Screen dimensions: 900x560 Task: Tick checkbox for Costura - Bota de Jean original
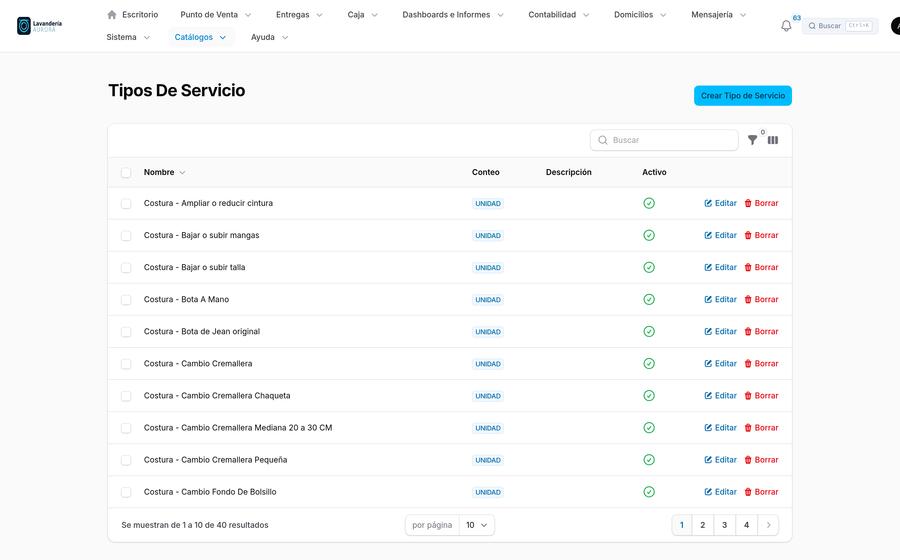tap(126, 332)
